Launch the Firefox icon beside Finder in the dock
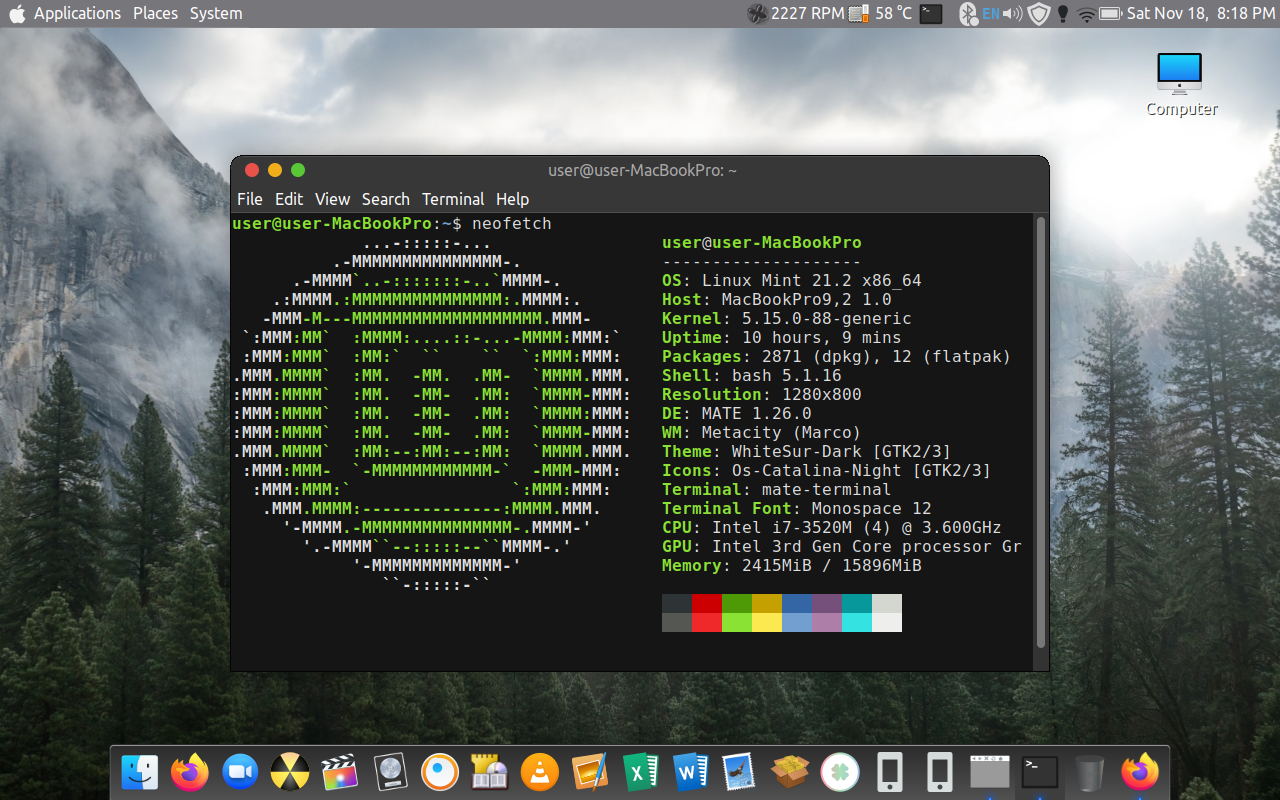 [x=190, y=772]
